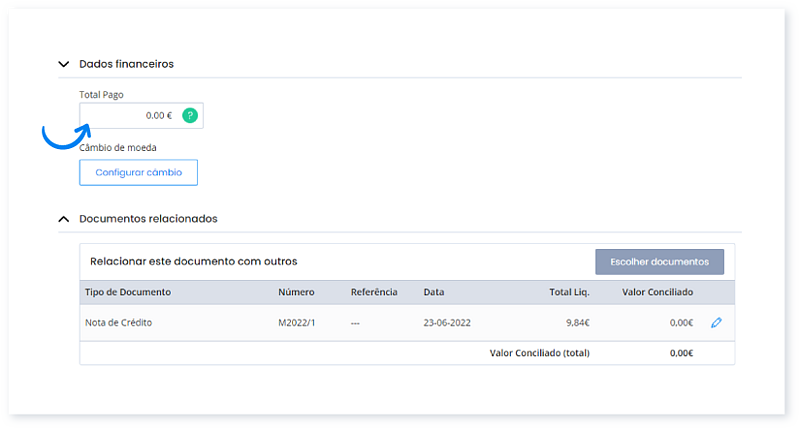Viewport: 800px width, 429px height.
Task: Toggle the Documentos relacionados section chevron
Action: 64,218
